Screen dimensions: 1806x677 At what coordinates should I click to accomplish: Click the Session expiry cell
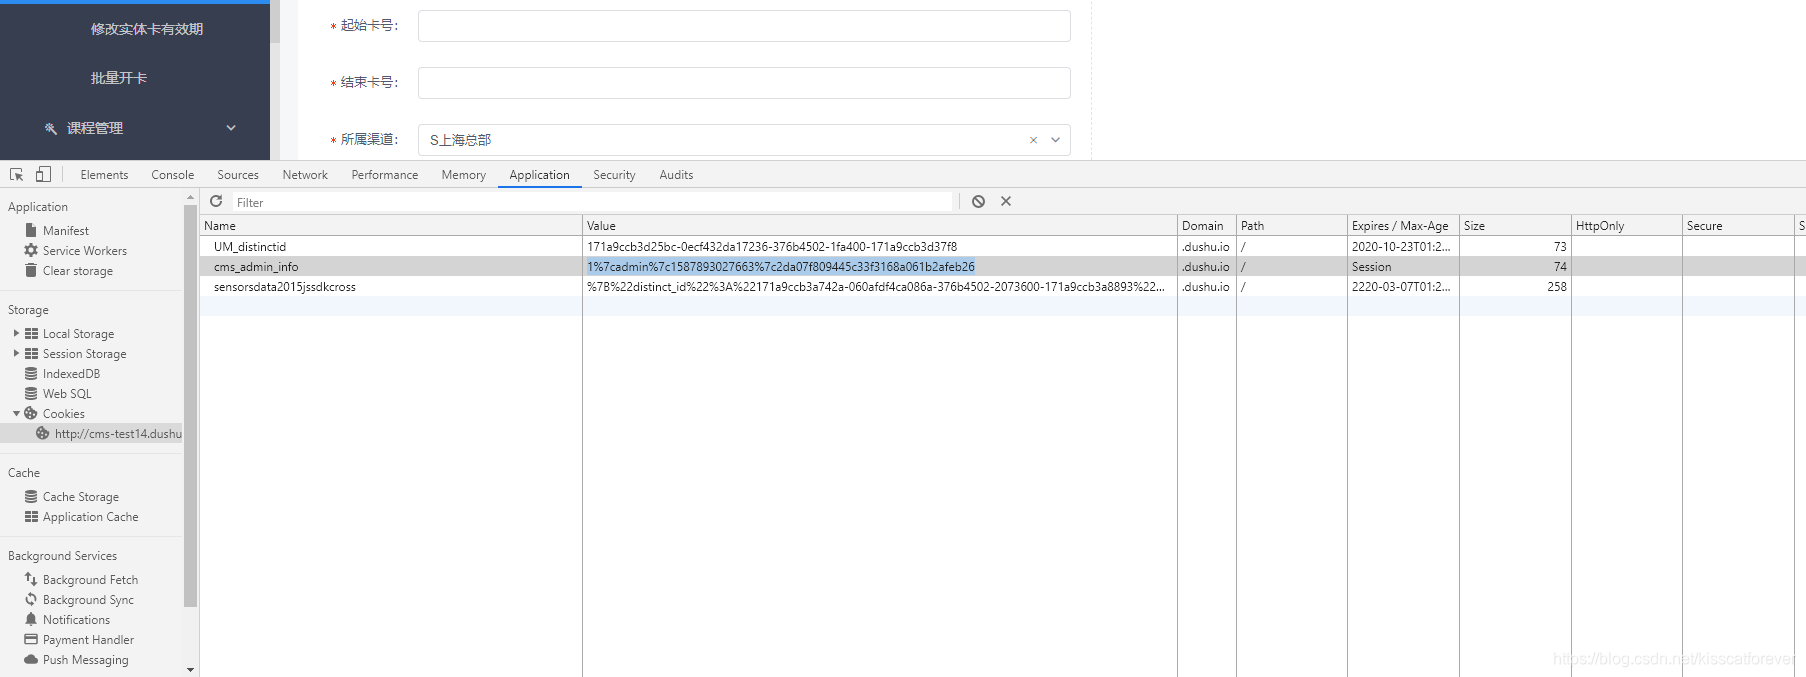[x=1403, y=267]
